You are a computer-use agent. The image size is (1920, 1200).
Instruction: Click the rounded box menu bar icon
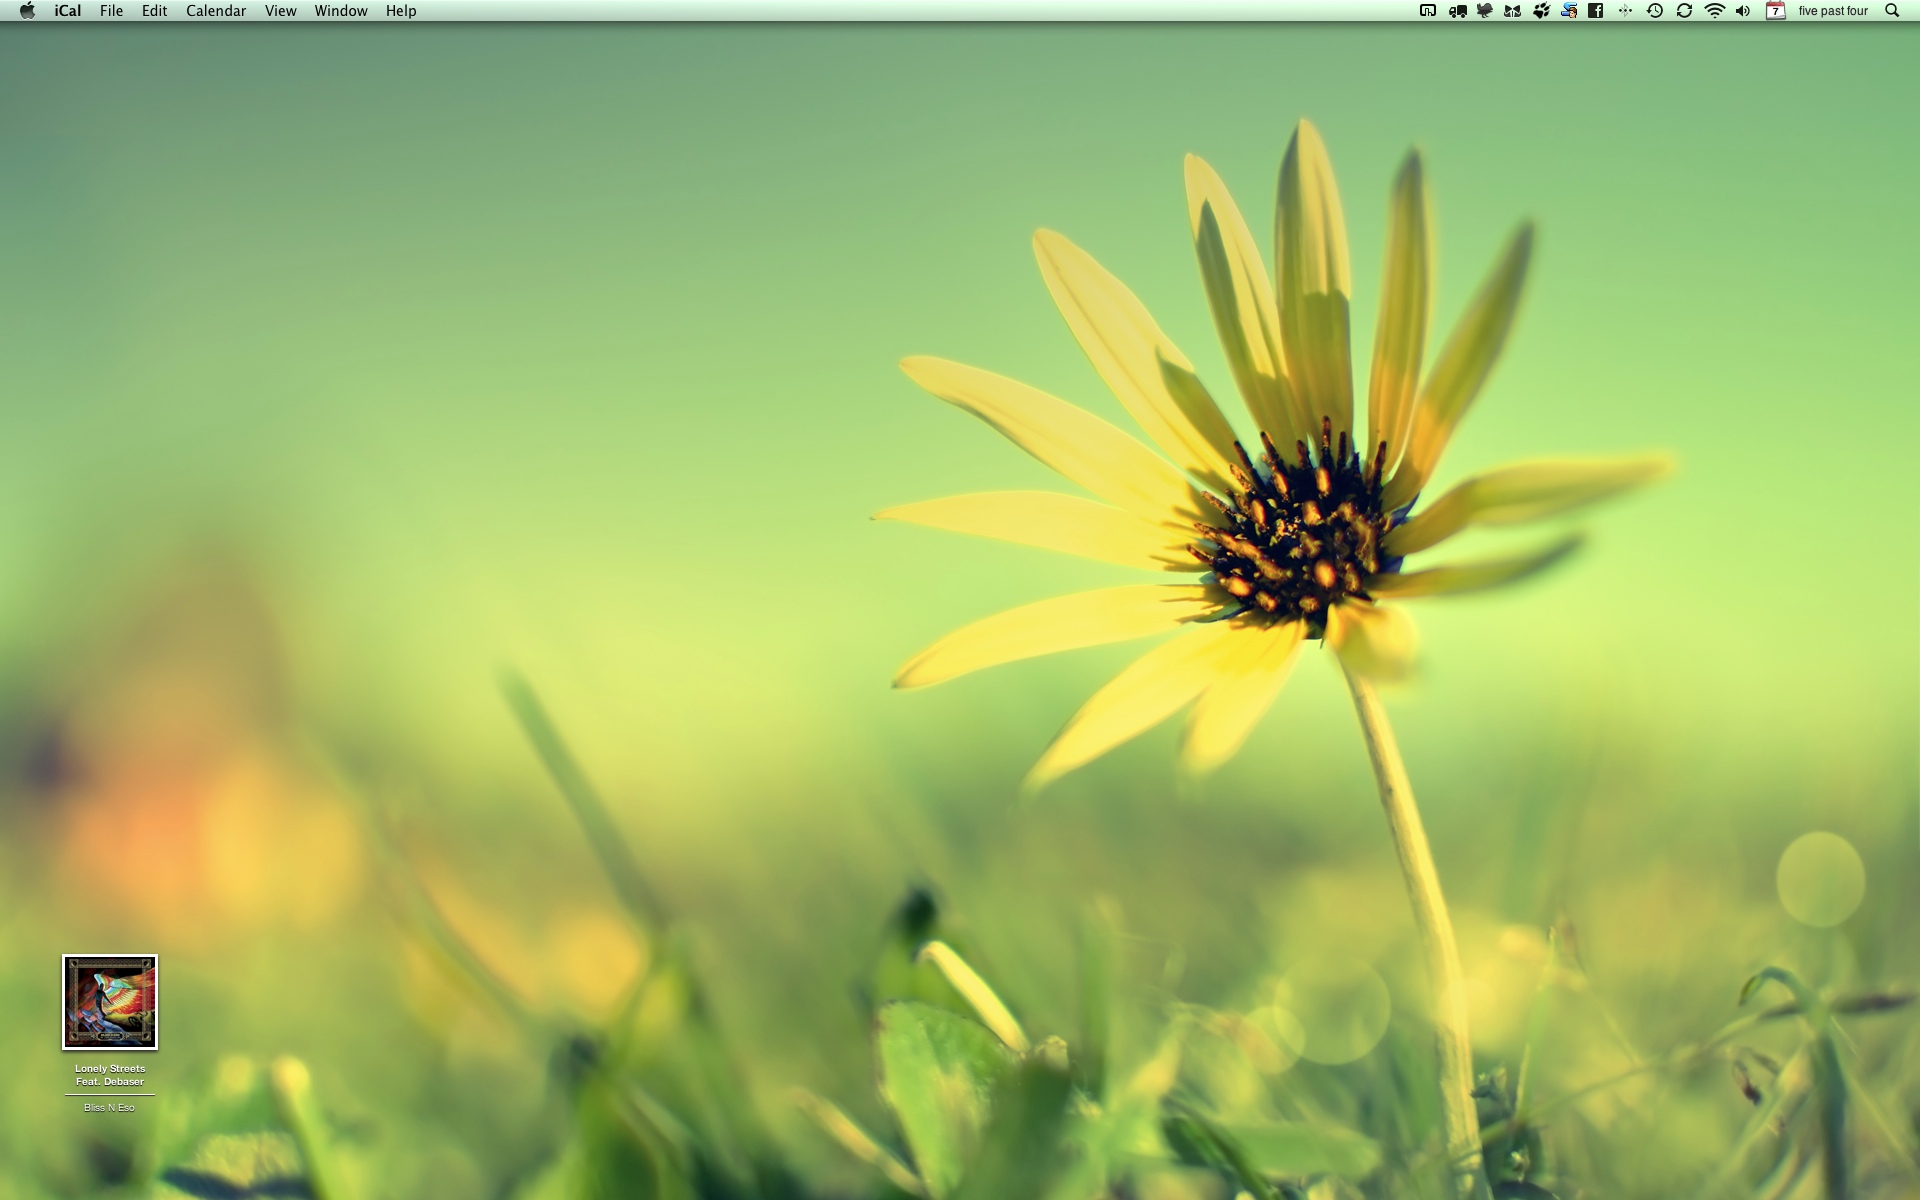coord(1428,11)
